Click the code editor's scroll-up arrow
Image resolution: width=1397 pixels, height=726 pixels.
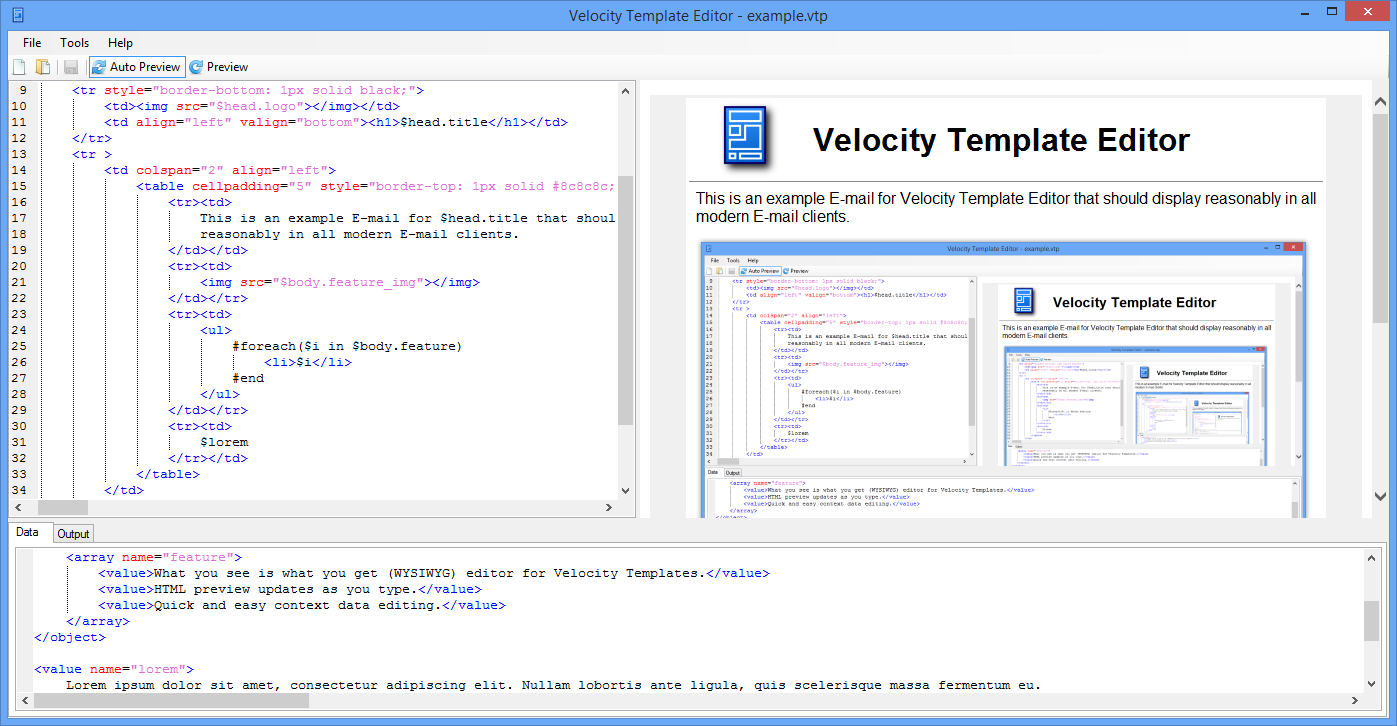point(626,90)
